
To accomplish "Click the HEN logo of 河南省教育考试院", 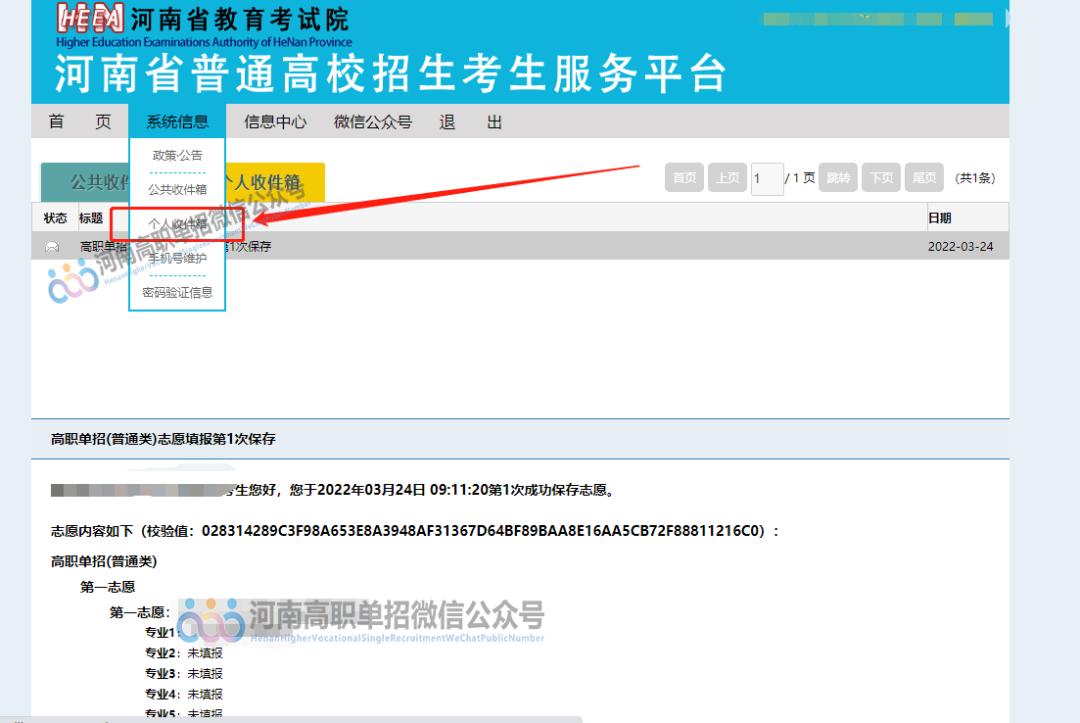I will [x=90, y=18].
